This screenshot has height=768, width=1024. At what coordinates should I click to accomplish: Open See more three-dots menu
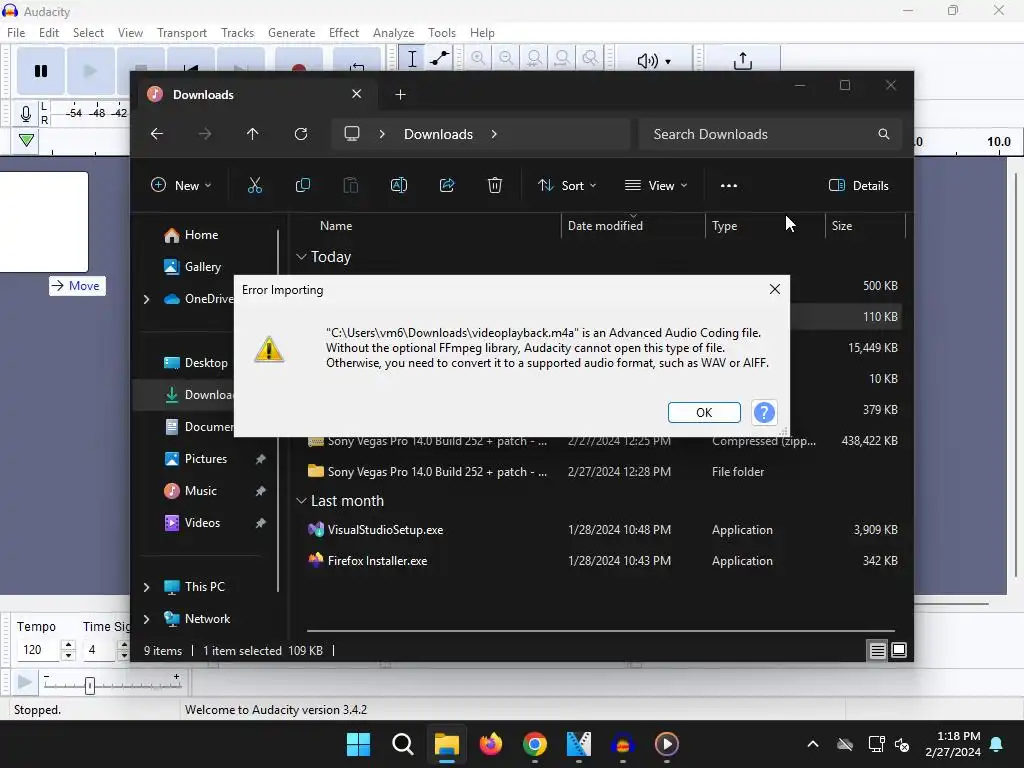pos(729,185)
